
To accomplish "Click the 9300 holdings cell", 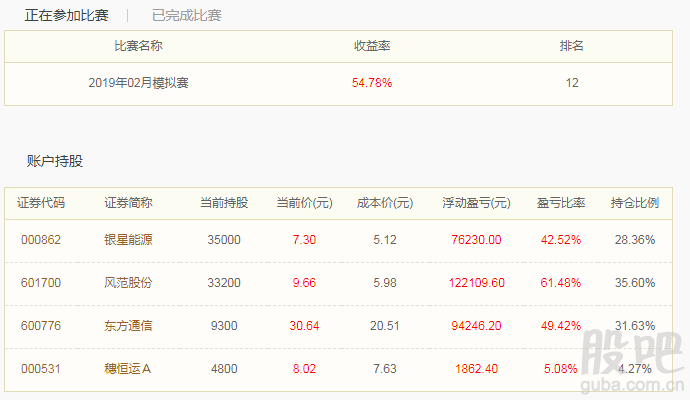I will pos(224,326).
